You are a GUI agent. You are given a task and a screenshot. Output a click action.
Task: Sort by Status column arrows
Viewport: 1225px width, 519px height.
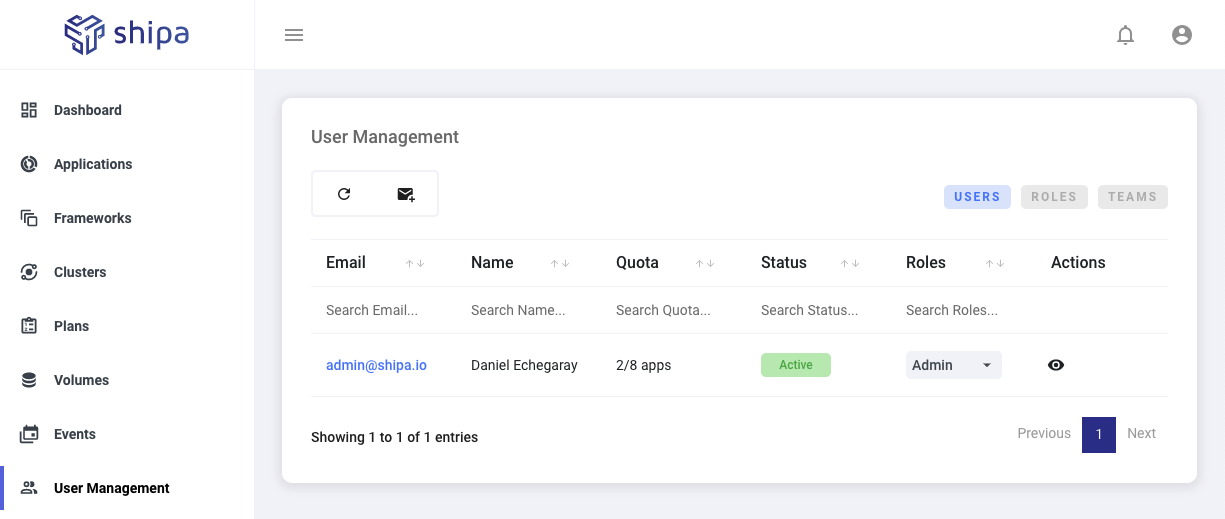click(850, 263)
